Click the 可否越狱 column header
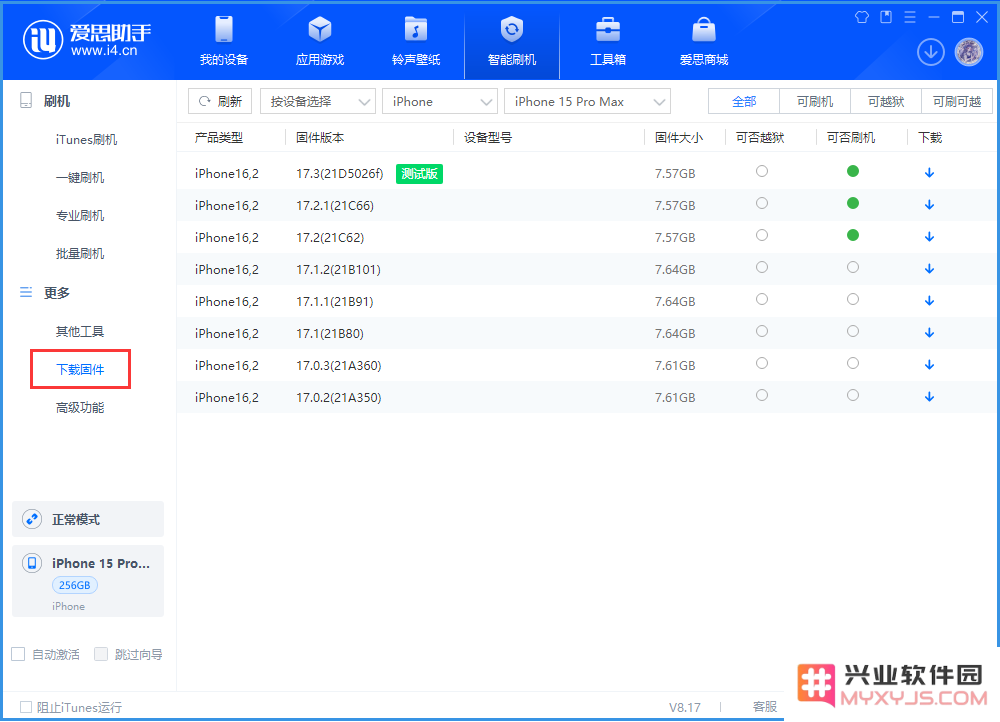Viewport: 1000px width, 722px height. click(760, 138)
